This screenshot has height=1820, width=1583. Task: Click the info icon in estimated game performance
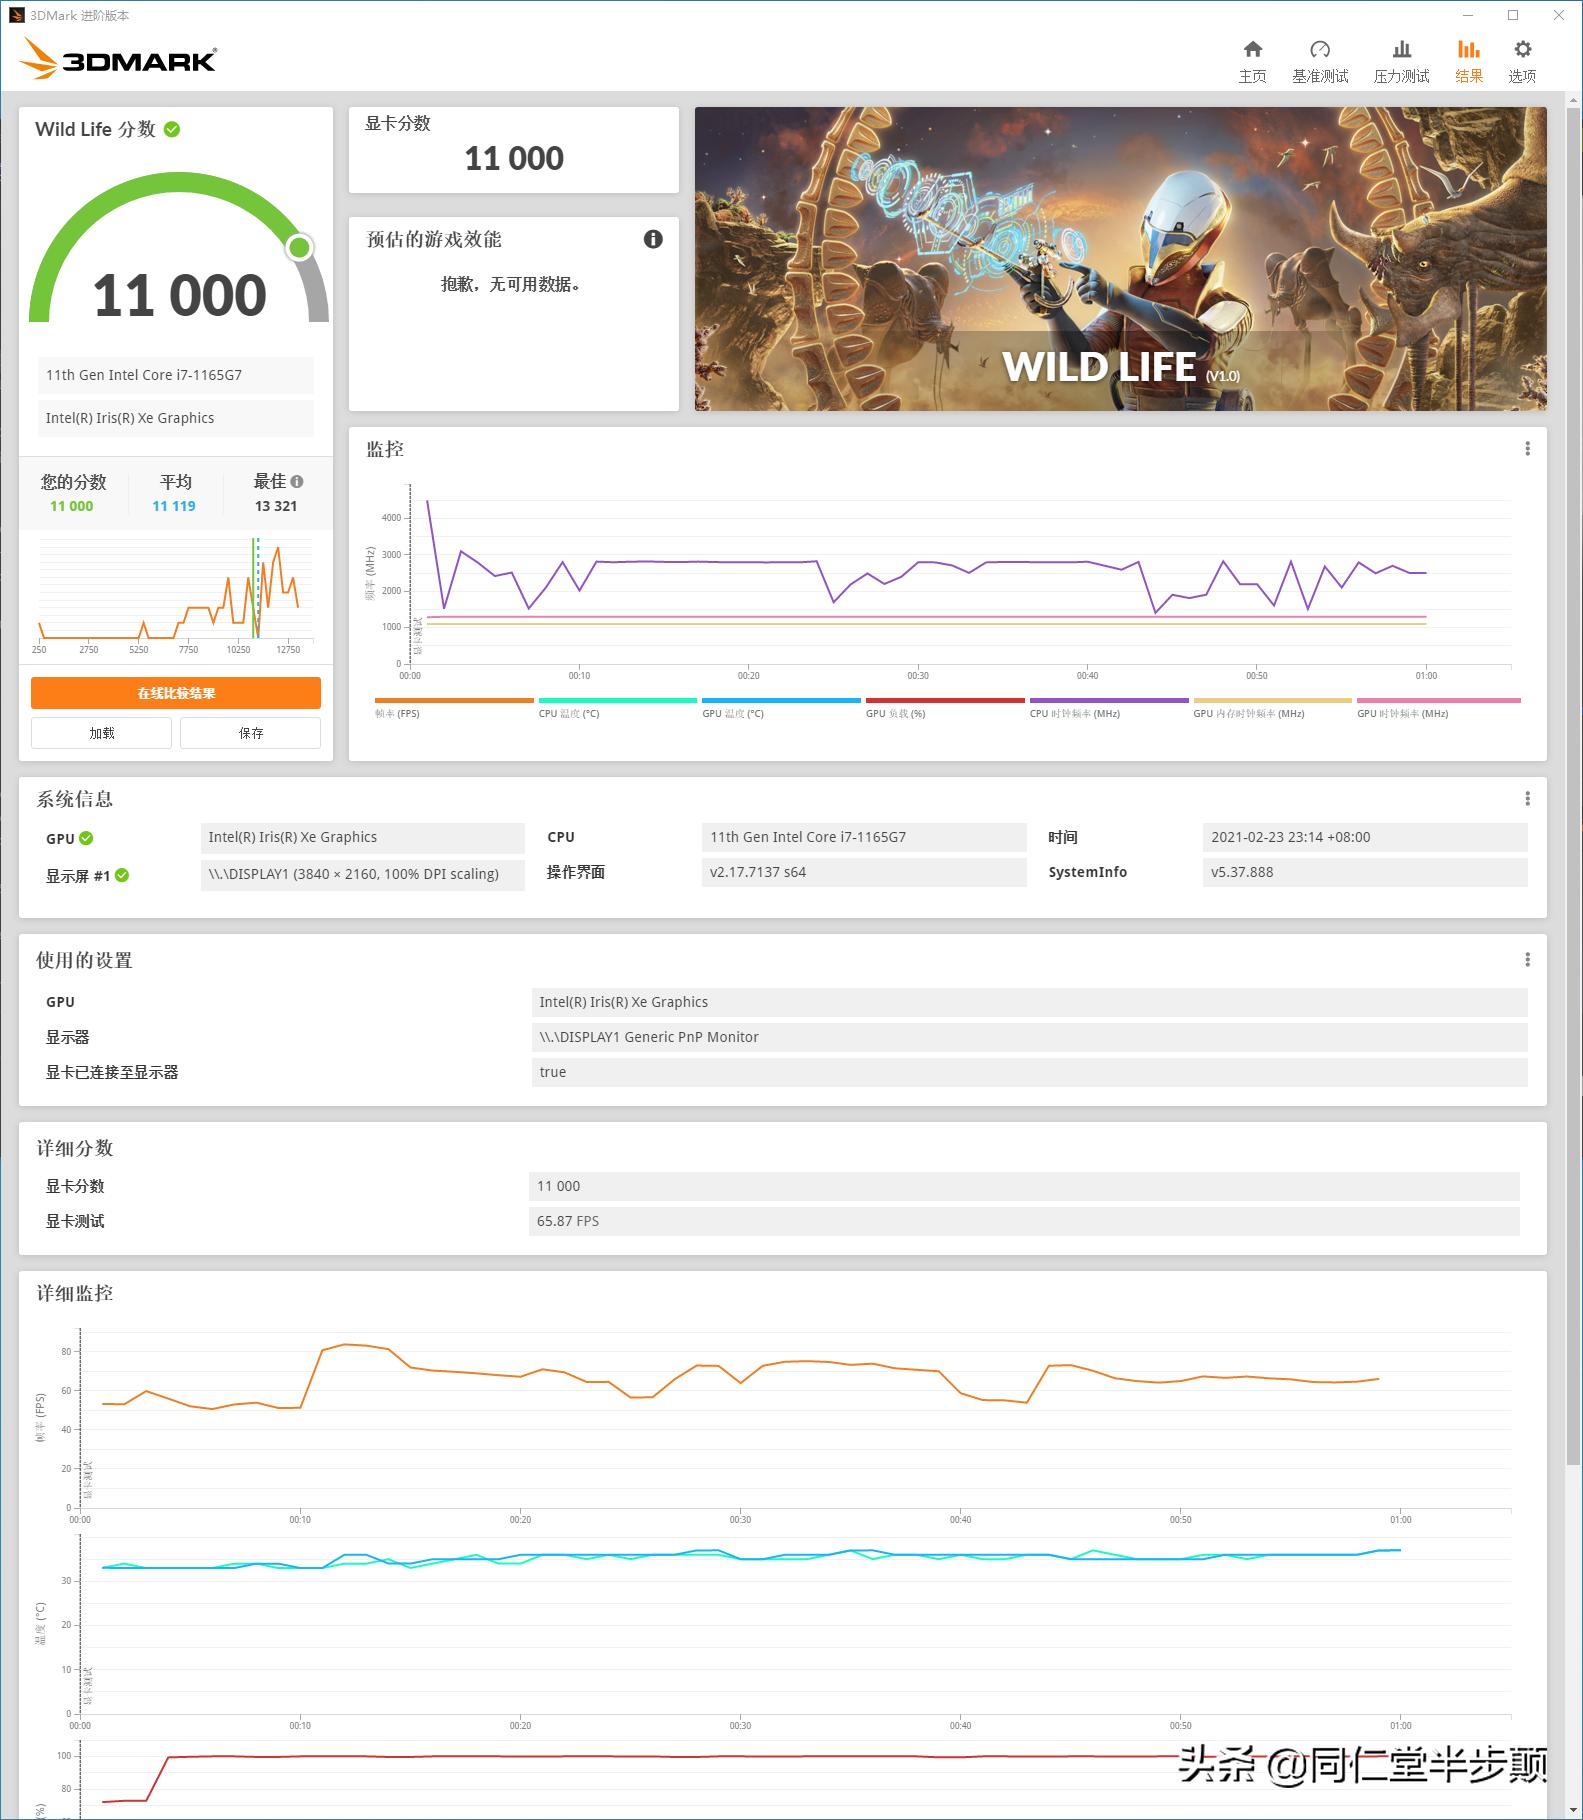click(x=653, y=239)
